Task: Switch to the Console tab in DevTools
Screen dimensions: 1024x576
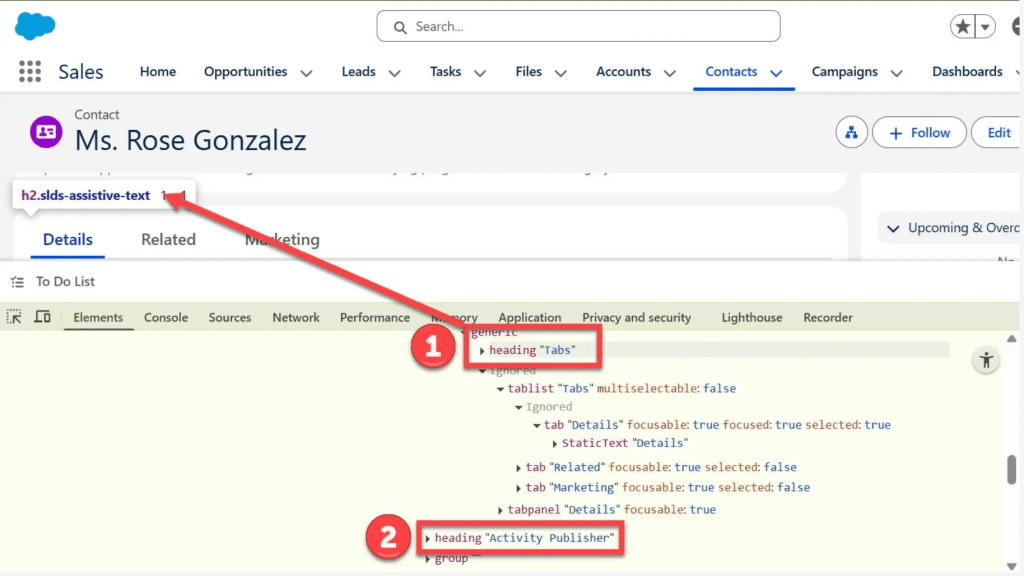Action: (x=165, y=317)
